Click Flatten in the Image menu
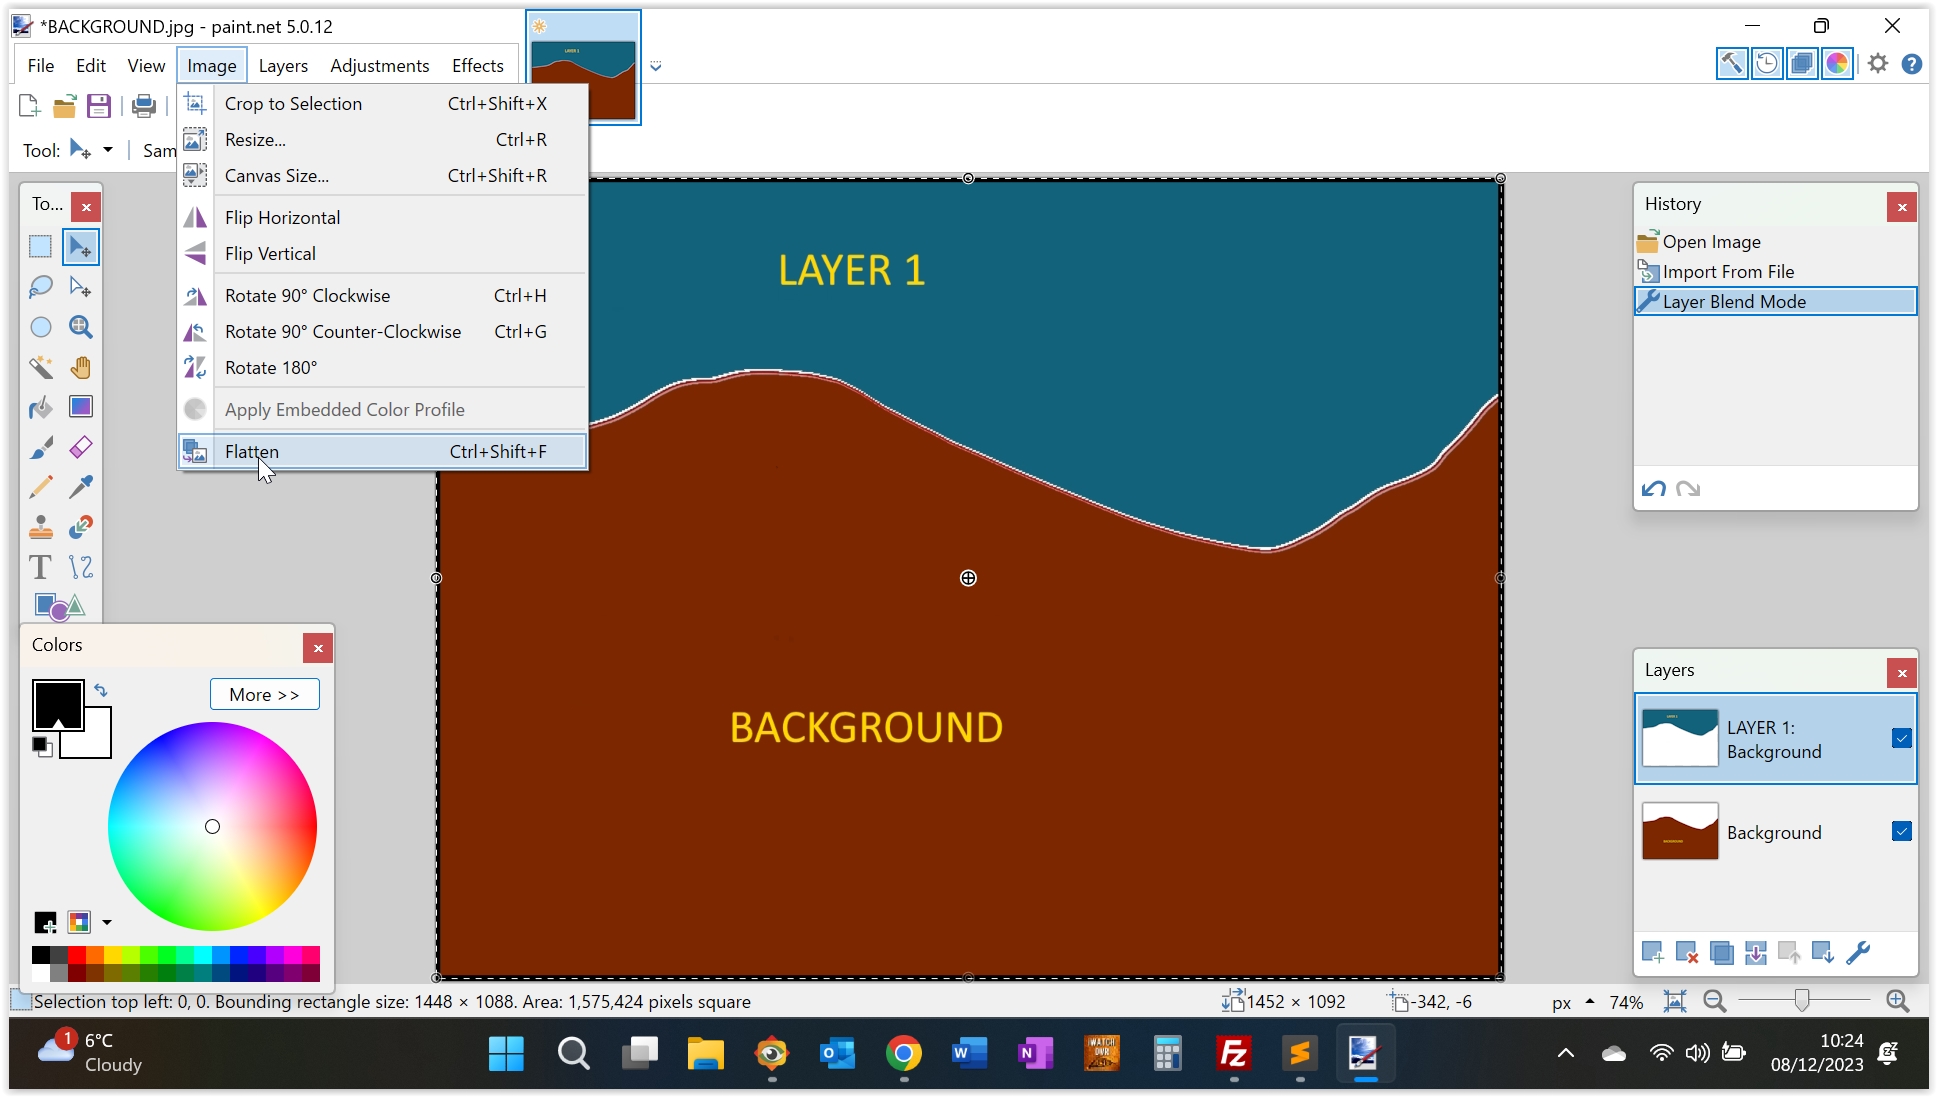1937x1097 pixels. coord(252,451)
